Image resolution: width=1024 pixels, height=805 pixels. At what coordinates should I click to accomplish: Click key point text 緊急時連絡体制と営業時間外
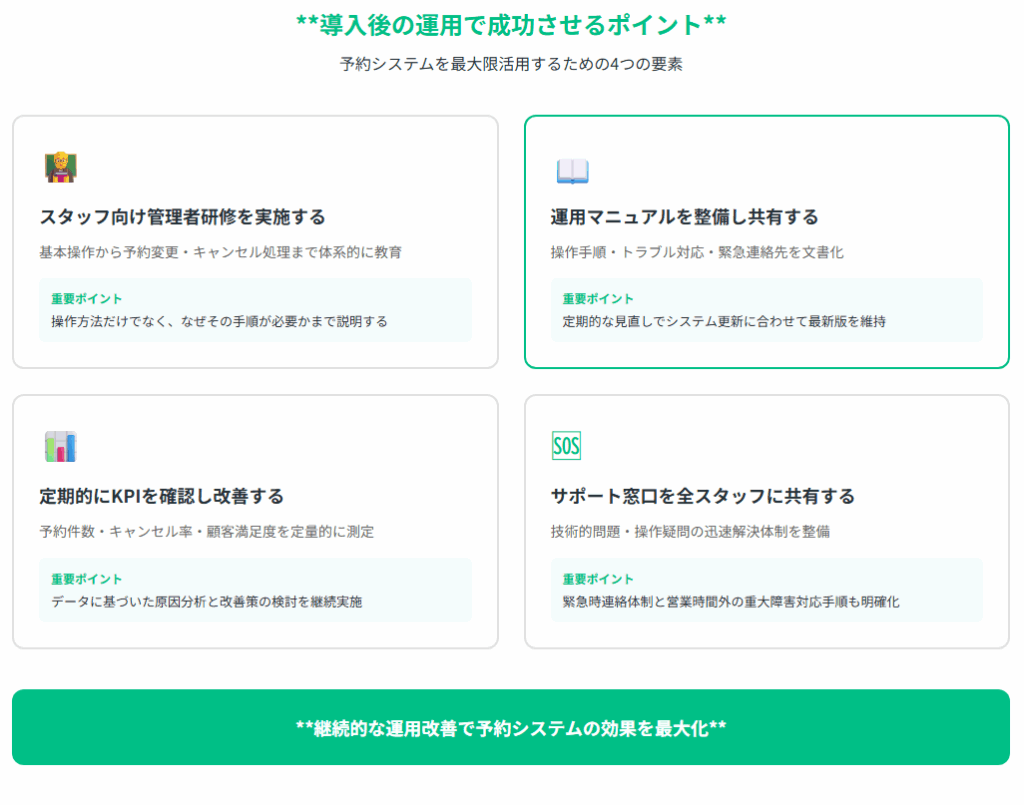(x=730, y=602)
